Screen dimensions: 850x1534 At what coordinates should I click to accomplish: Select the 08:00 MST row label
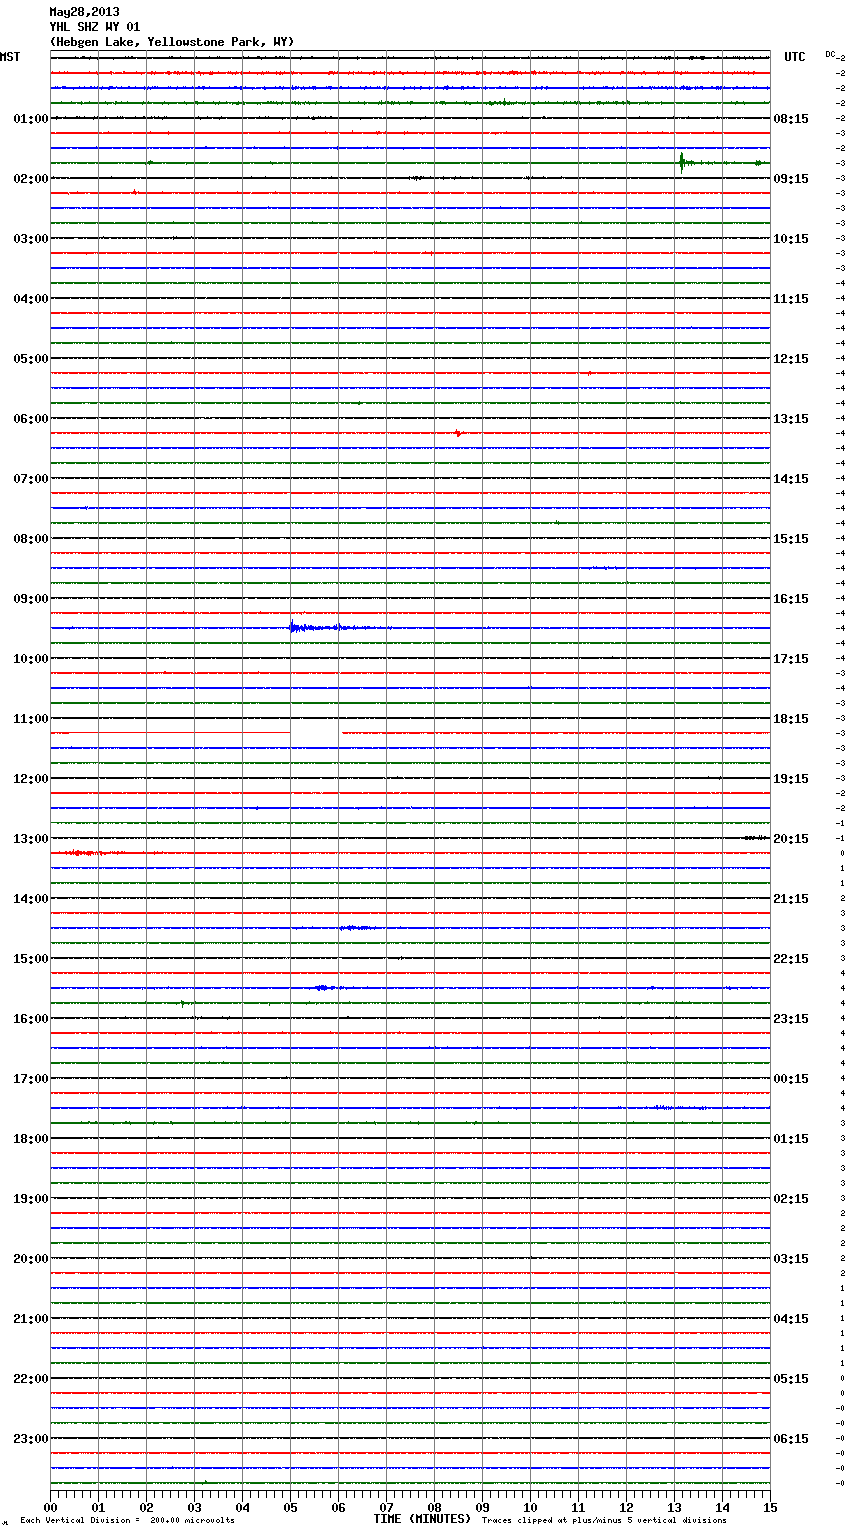31,539
